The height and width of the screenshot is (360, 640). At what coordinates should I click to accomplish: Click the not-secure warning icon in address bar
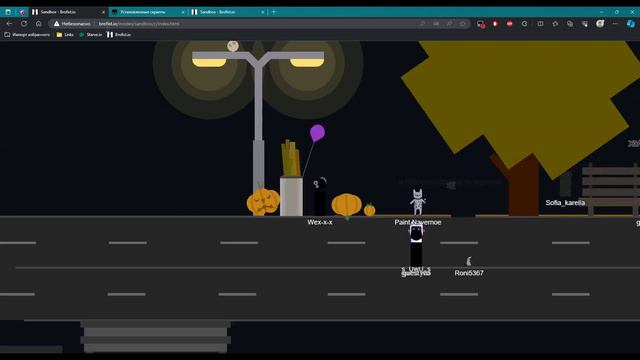coord(57,24)
